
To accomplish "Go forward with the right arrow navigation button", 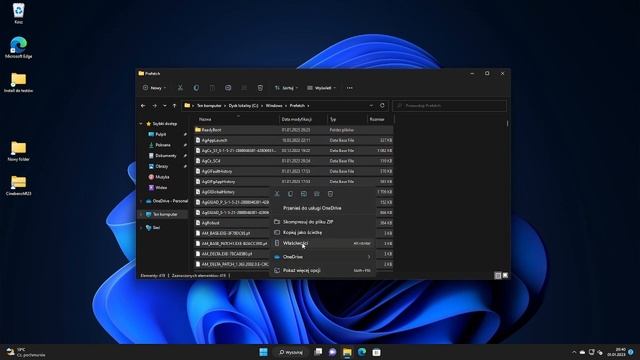I will [154, 106].
